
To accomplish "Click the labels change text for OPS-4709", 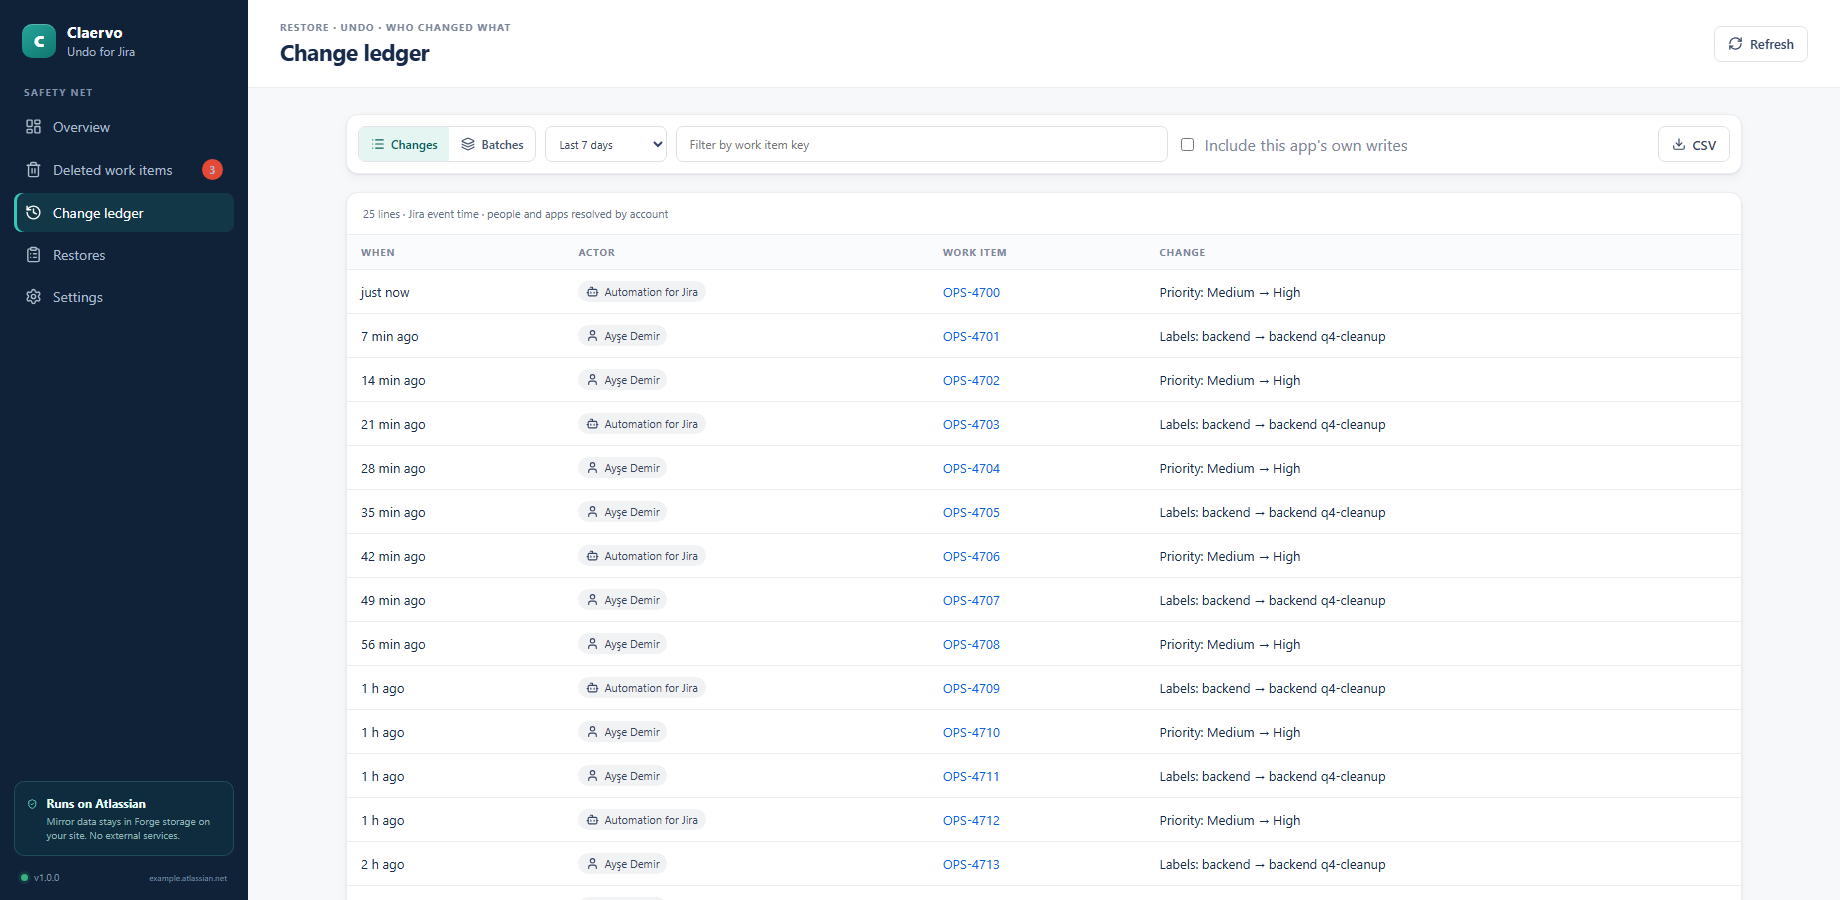I will [1272, 689].
